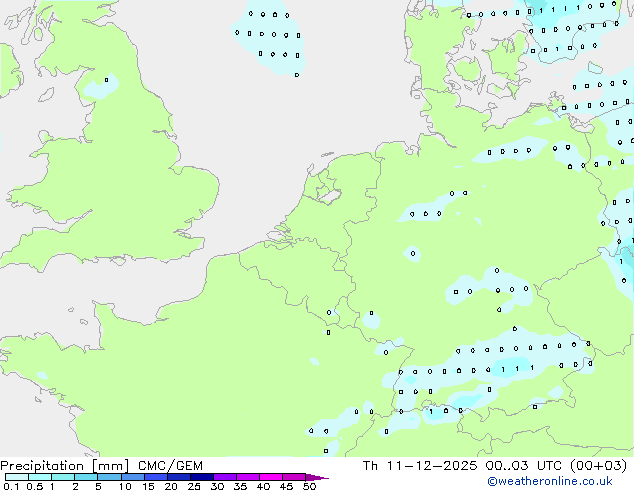Select the 5–10 mm legend color swatch

[109, 477]
